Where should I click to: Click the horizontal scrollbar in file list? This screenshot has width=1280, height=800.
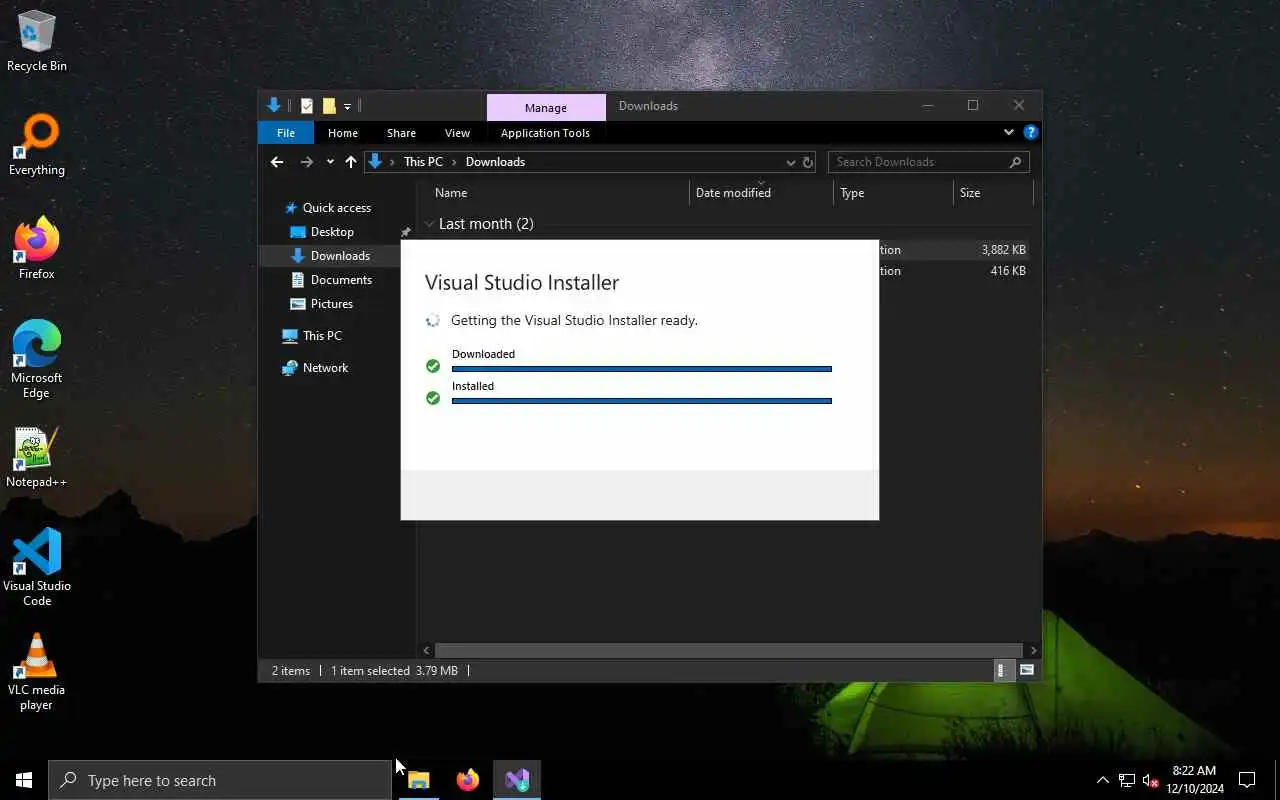729,650
